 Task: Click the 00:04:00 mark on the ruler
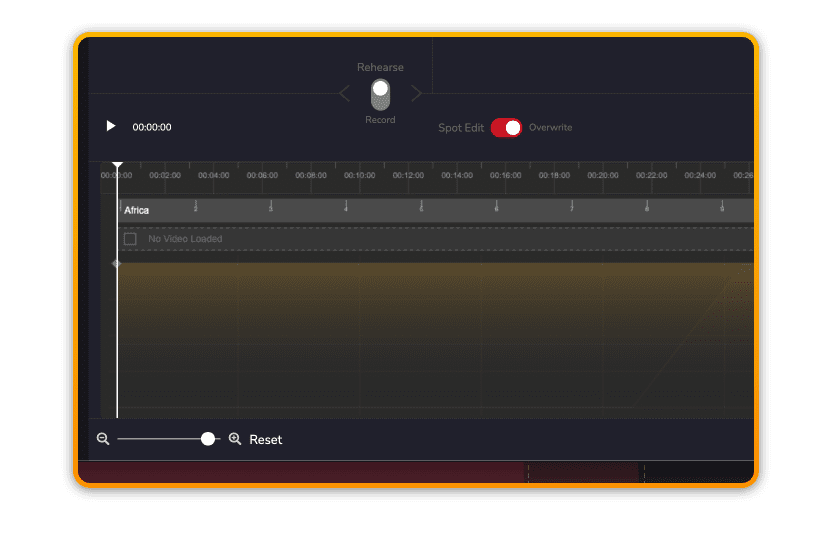pyautogui.click(x=214, y=176)
